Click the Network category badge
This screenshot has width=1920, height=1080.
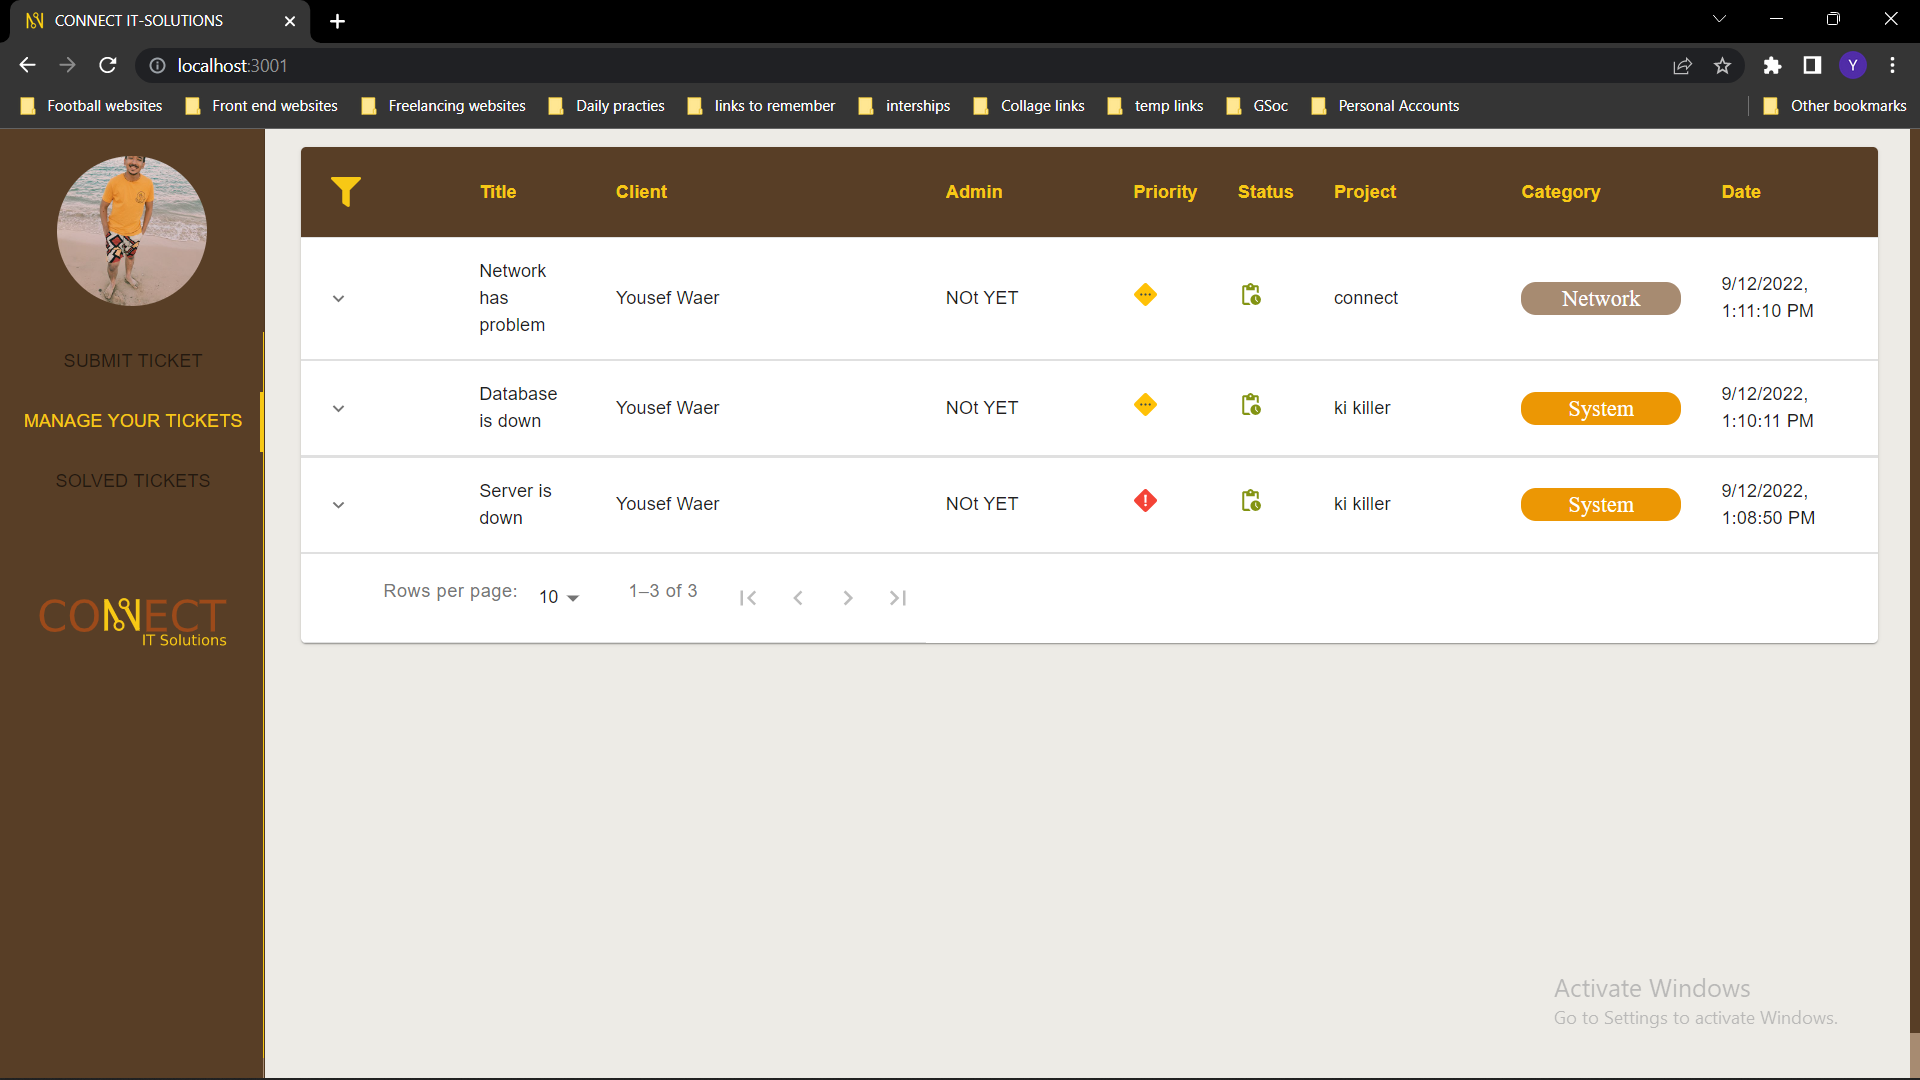pos(1600,299)
